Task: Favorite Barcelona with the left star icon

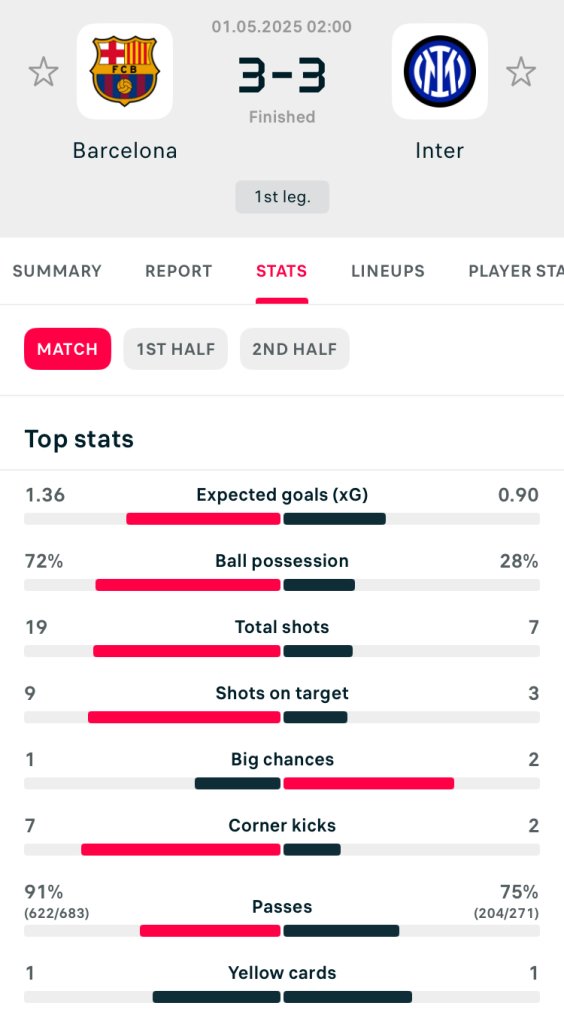Action: click(44, 72)
